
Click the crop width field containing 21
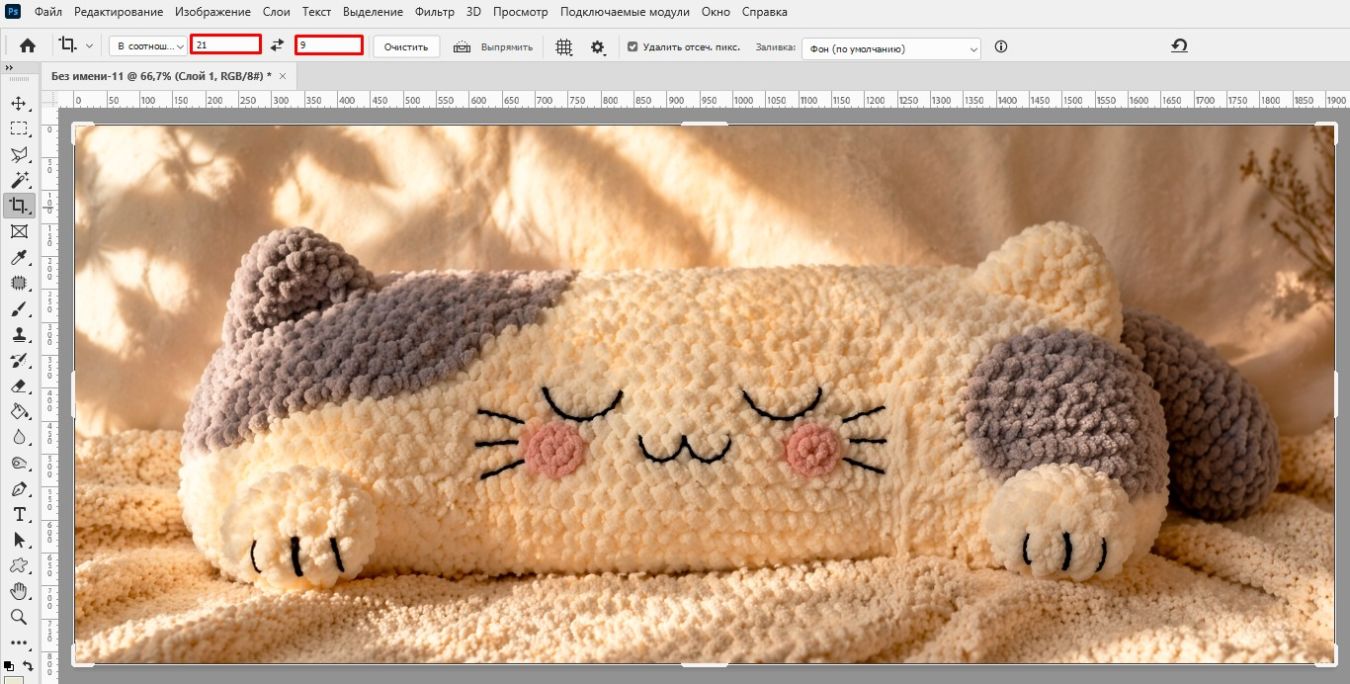coord(226,45)
